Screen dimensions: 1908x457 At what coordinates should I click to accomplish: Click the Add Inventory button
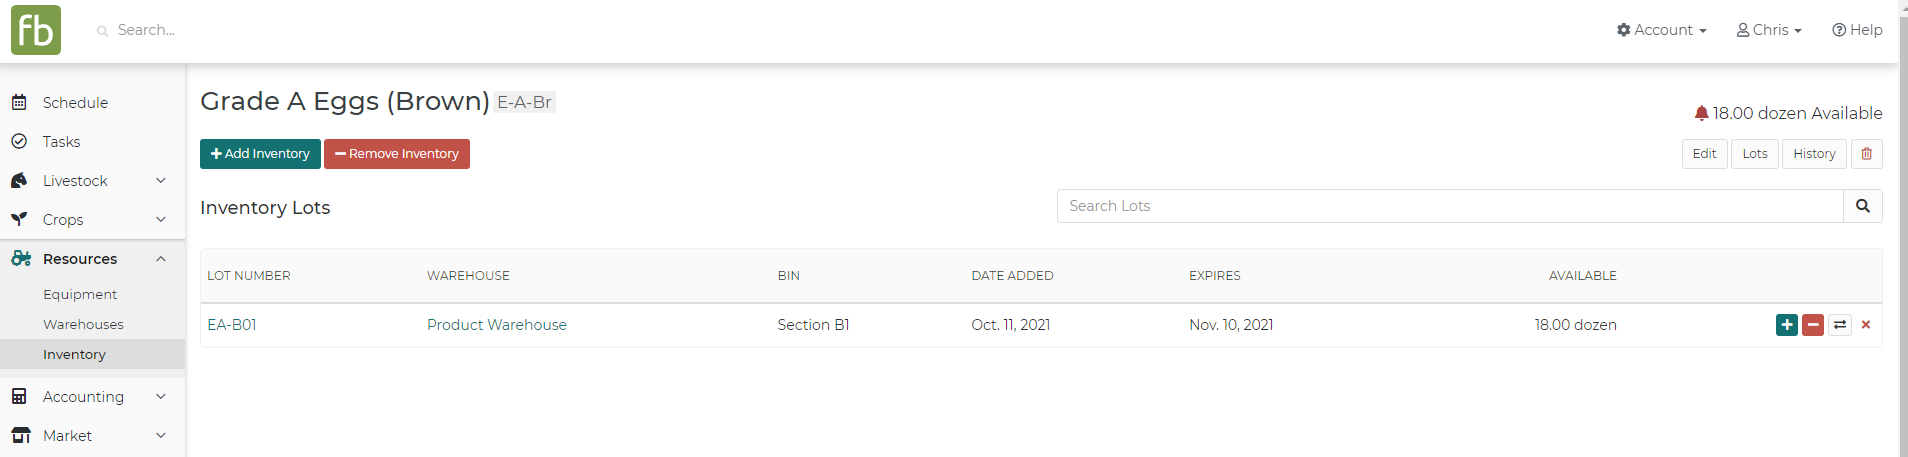coord(260,154)
